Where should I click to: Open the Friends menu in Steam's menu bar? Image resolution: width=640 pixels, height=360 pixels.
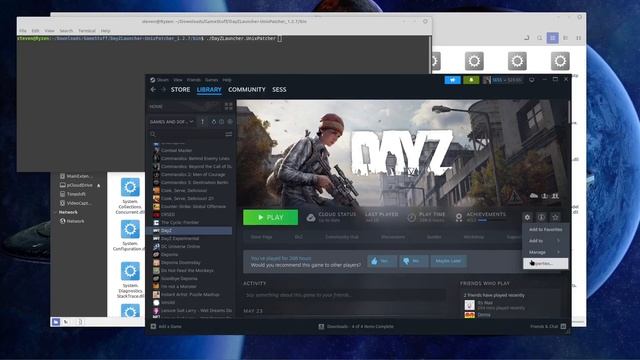click(193, 80)
